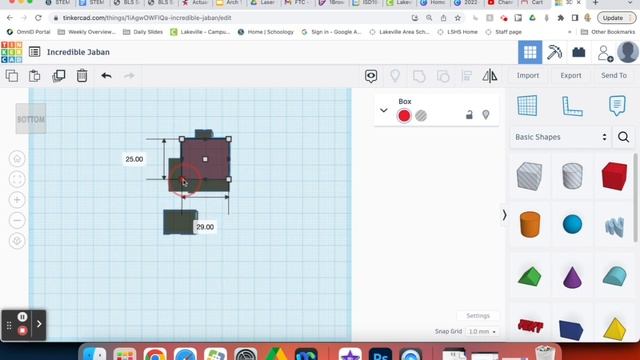
Task: Click the Mirror tool icon
Action: (490, 76)
